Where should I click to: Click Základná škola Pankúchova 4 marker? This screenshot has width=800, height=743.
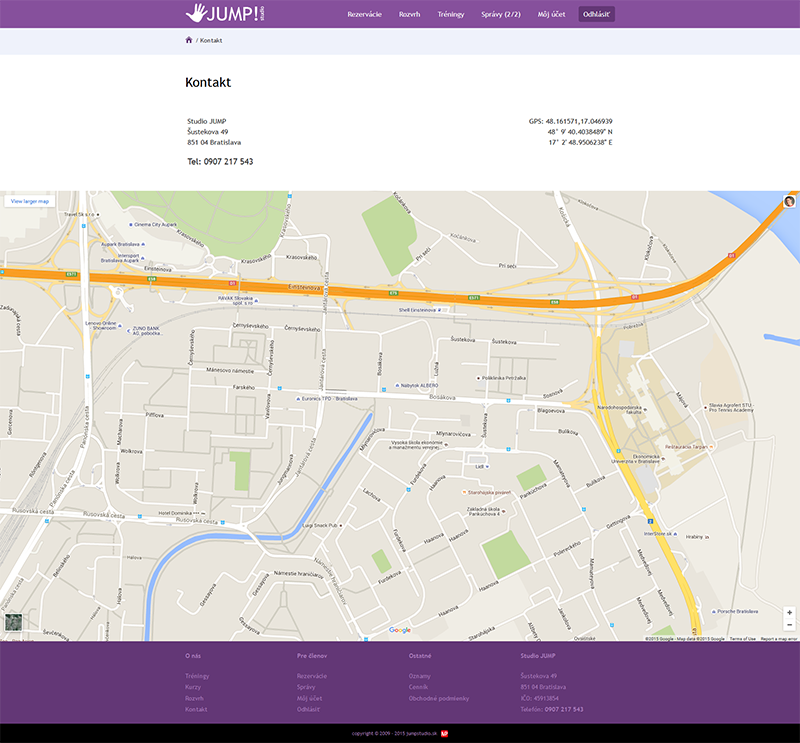coord(486,511)
